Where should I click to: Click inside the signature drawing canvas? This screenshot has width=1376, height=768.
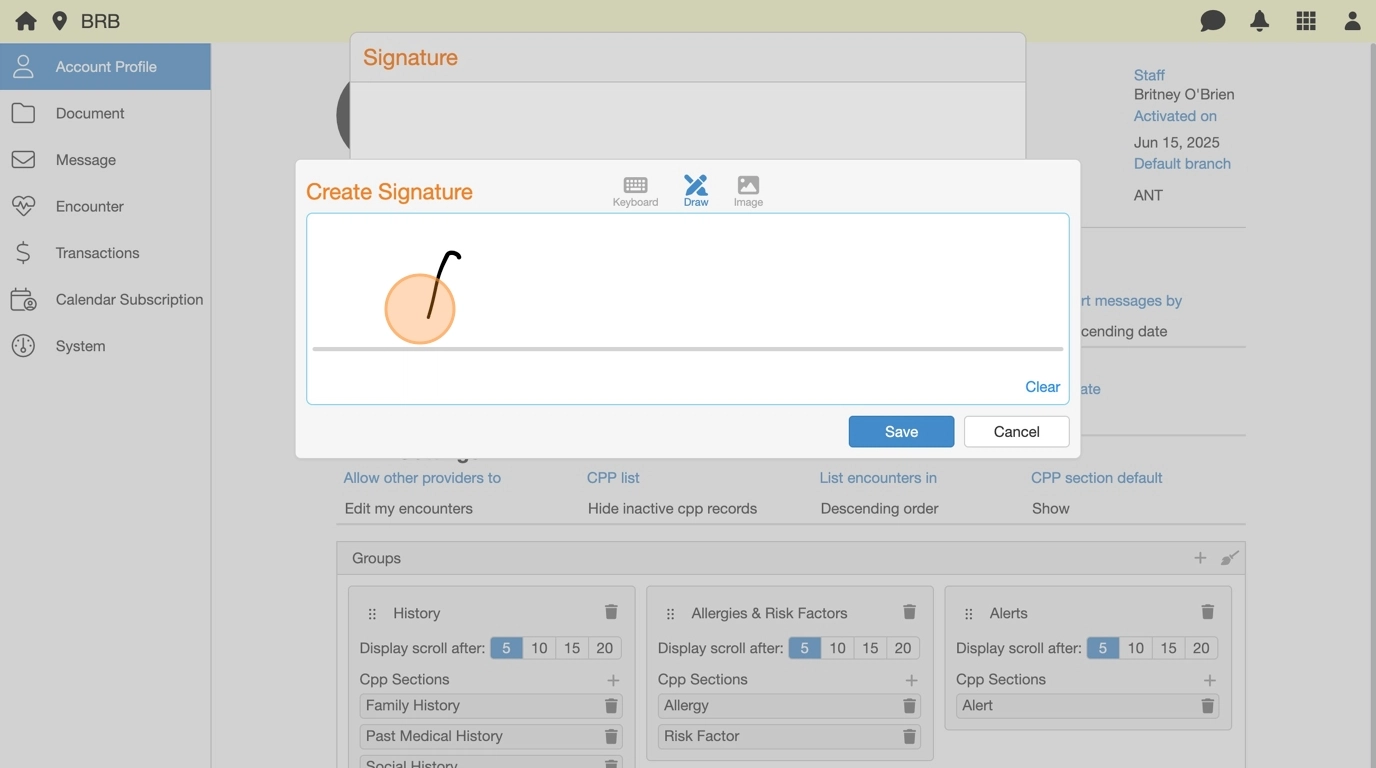700,290
